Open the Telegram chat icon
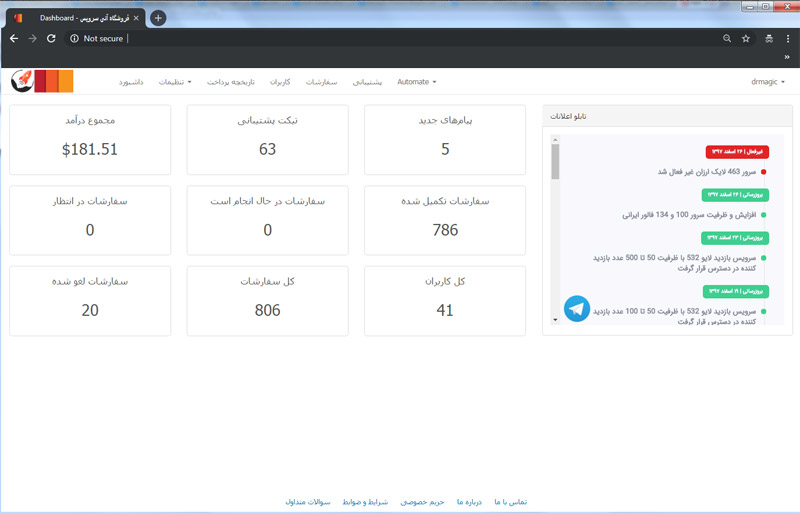This screenshot has width=800, height=513. pyautogui.click(x=577, y=309)
